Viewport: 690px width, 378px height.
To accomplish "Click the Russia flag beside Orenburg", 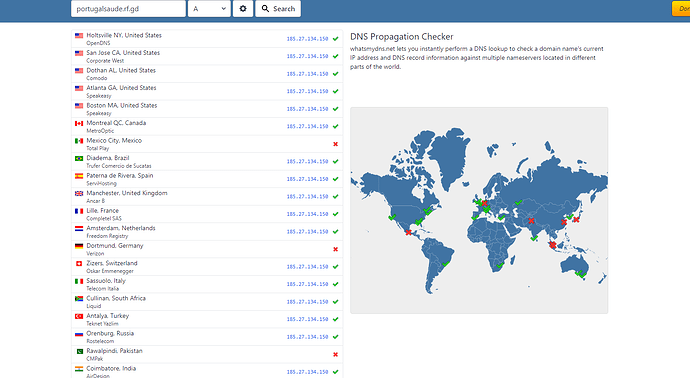I will pos(79,334).
